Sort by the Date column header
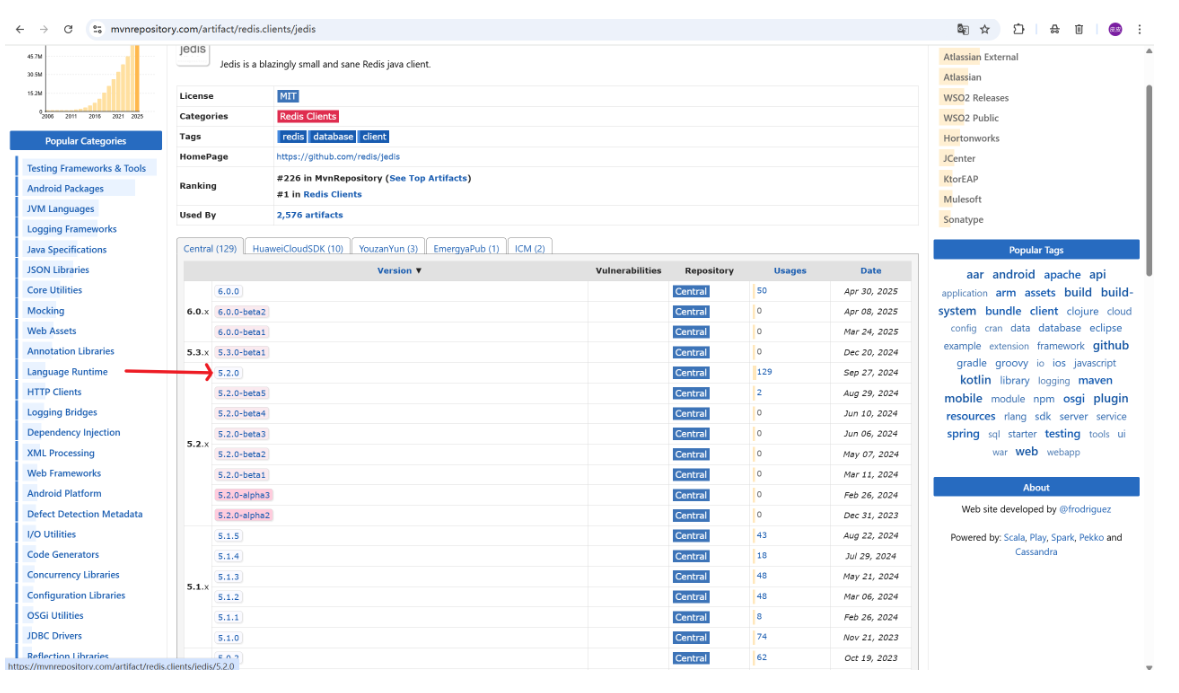This screenshot has width=1179, height=693. pyautogui.click(x=871, y=271)
